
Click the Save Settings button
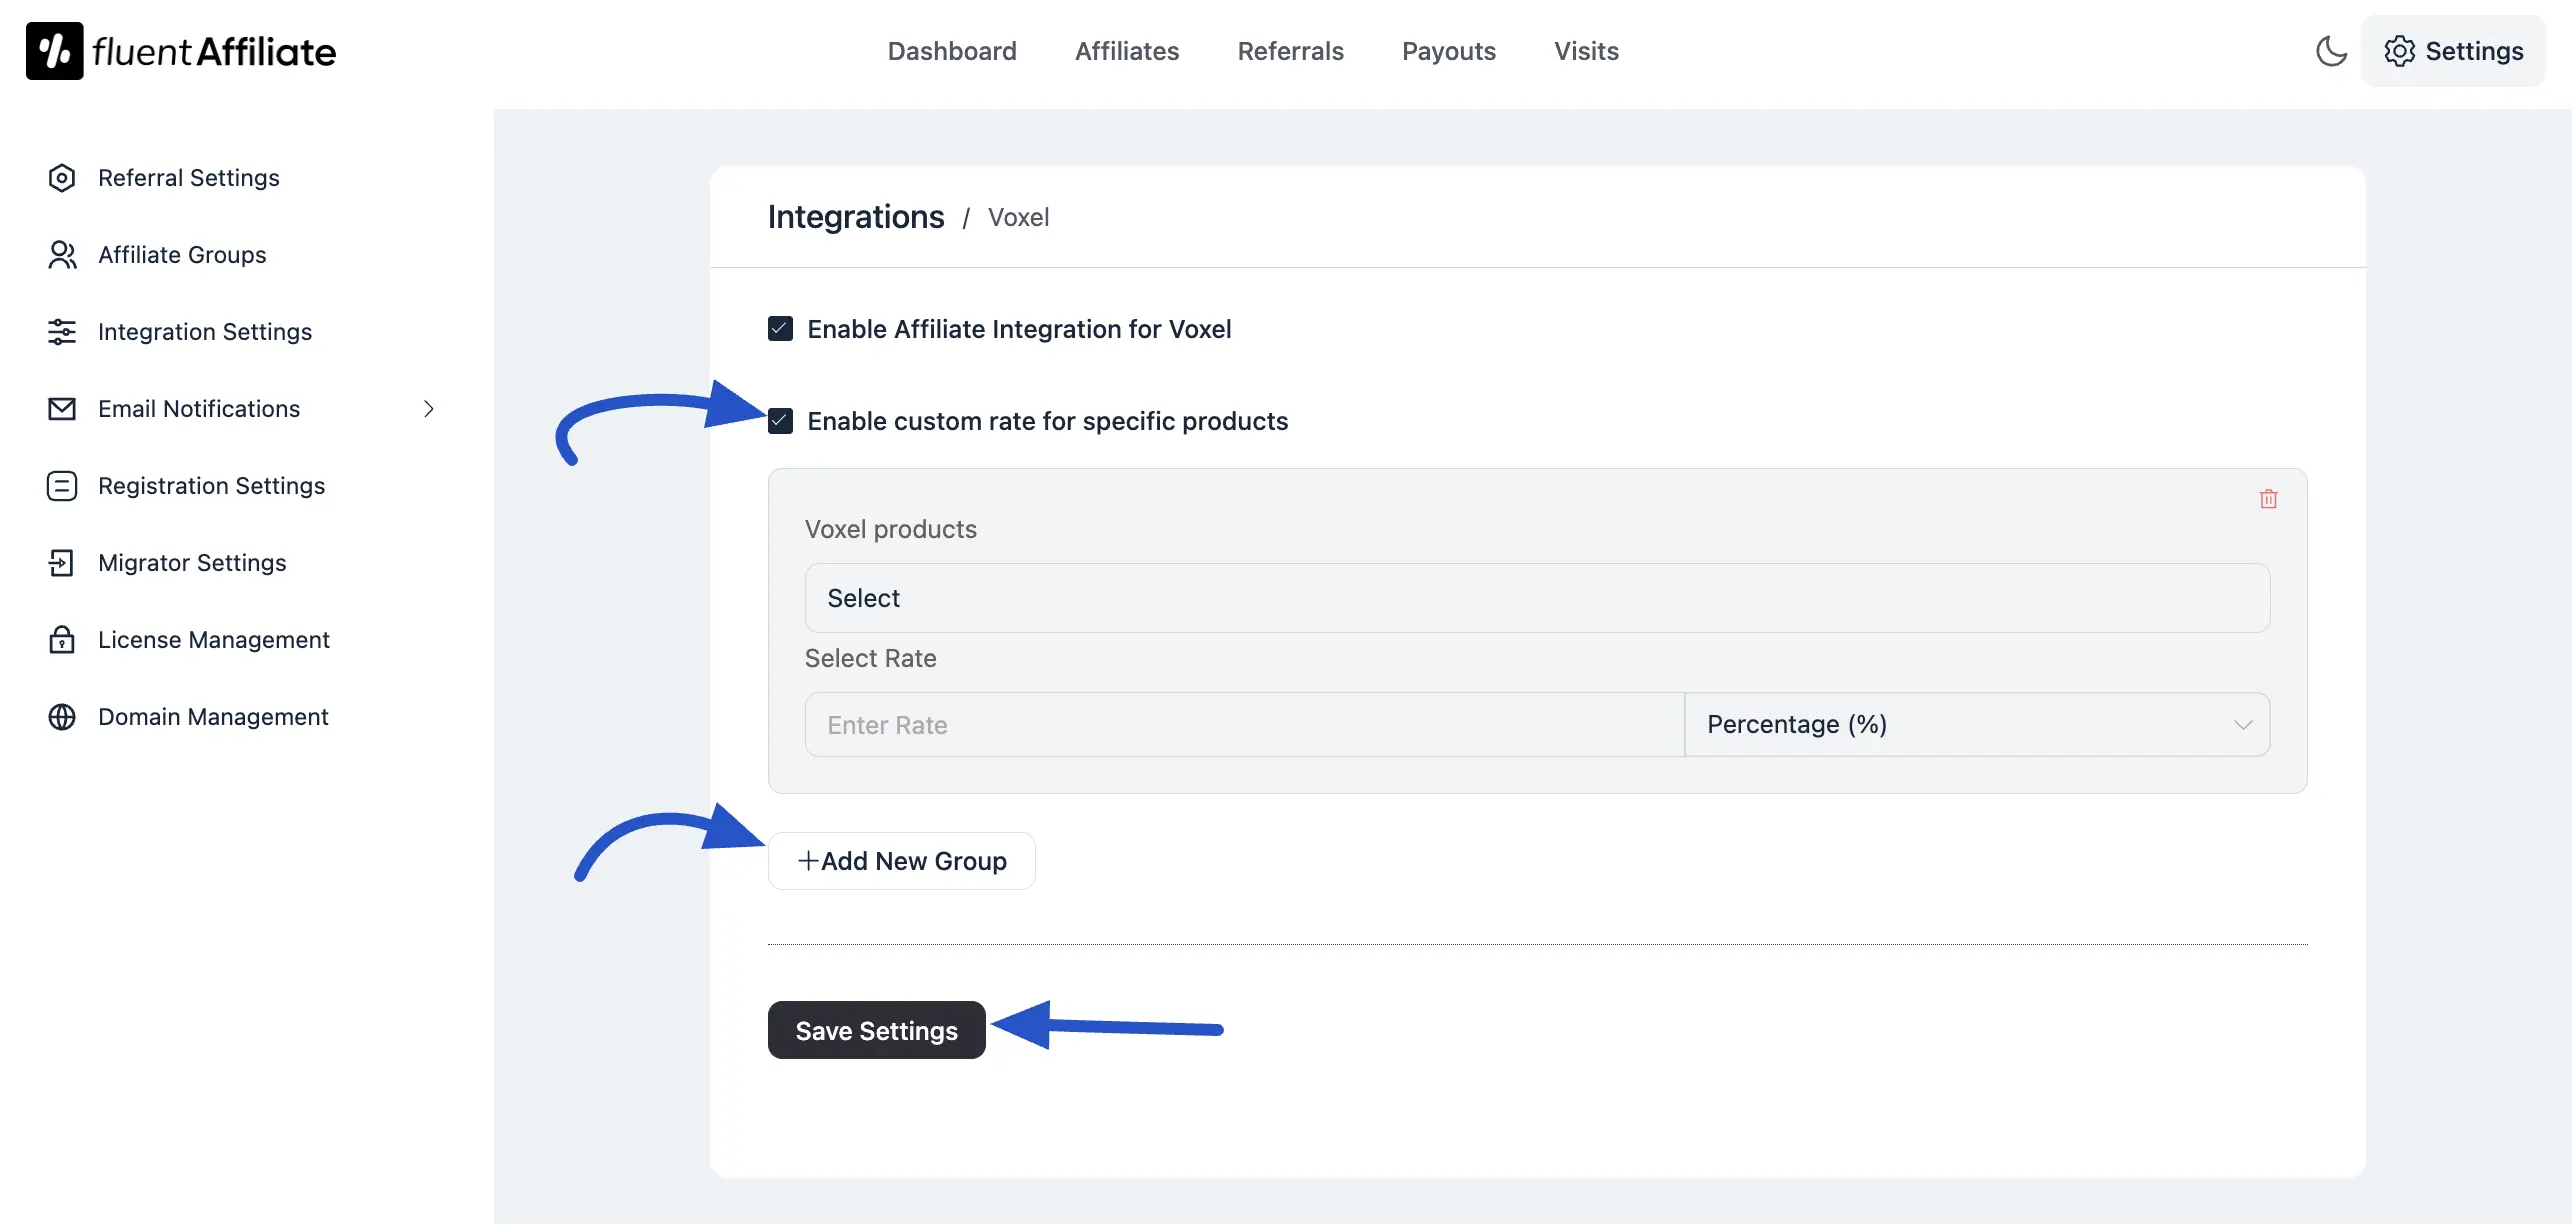pos(876,1030)
